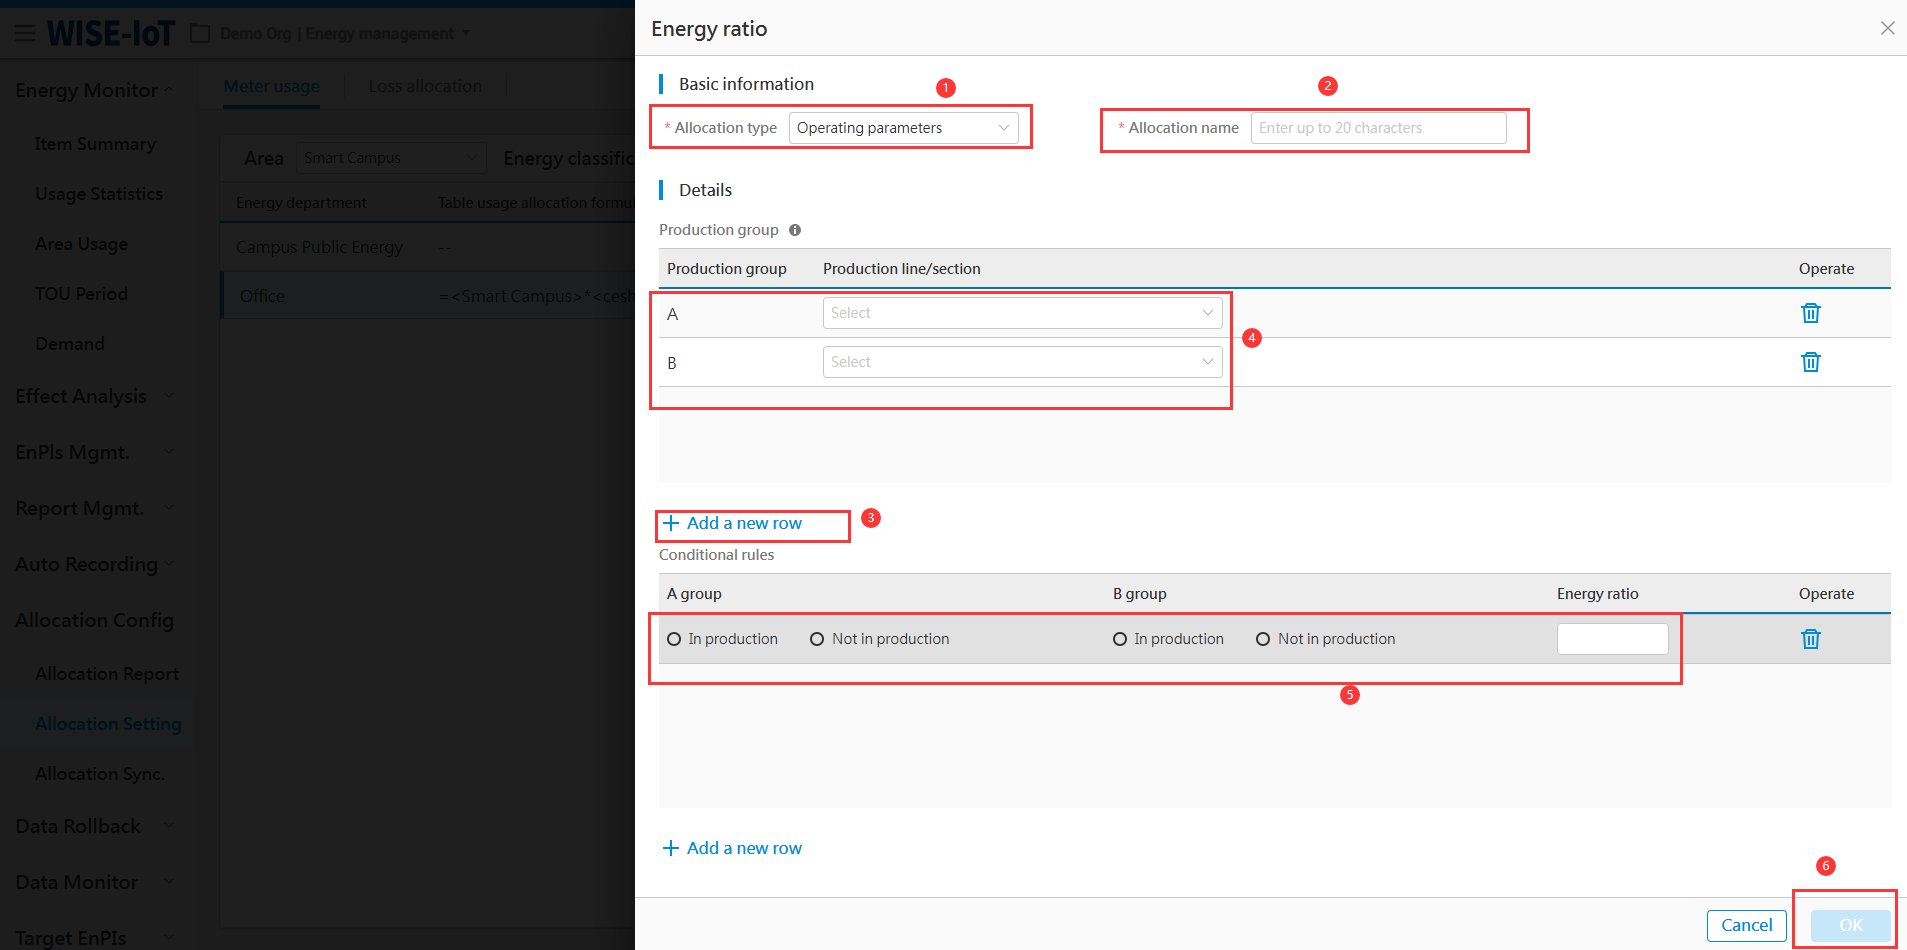Select A group Not in production
The image size is (1907, 950).
[x=817, y=639]
